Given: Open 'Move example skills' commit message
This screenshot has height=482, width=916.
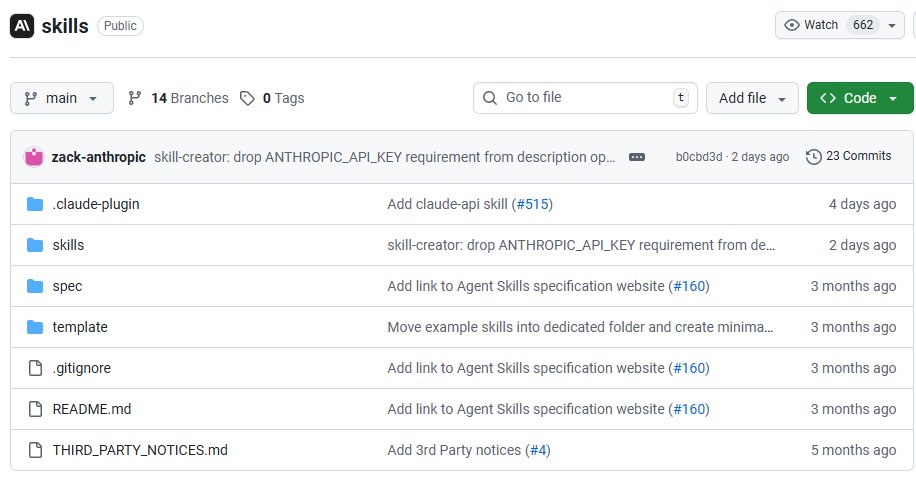Looking at the screenshot, I should (x=580, y=327).
